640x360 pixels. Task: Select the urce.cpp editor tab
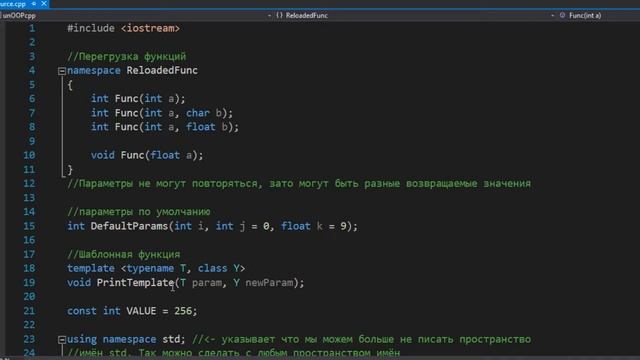click(13, 4)
